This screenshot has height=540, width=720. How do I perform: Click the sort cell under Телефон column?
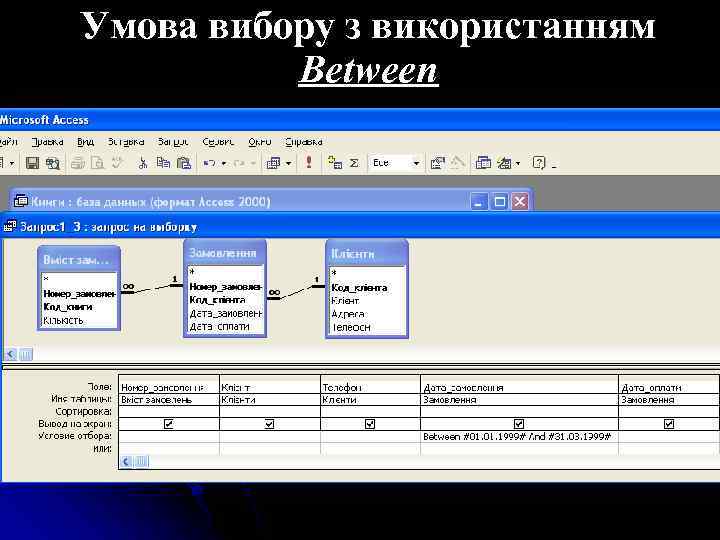(370, 411)
